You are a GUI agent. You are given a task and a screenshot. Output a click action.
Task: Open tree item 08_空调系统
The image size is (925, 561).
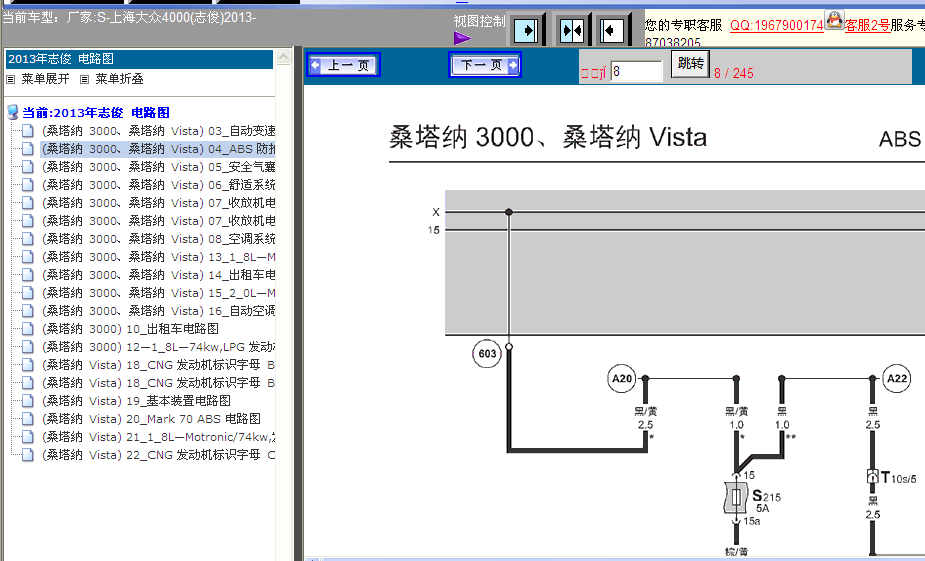point(158,239)
